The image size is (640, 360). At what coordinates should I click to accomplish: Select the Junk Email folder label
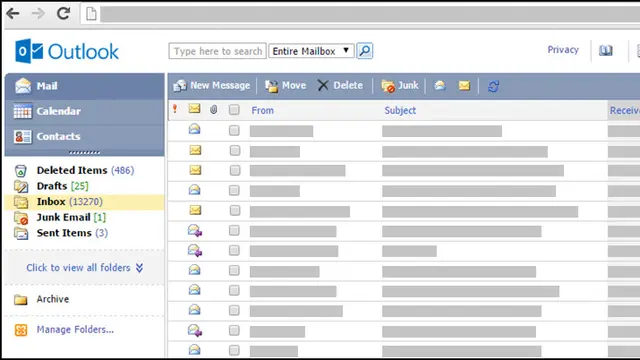tap(63, 218)
